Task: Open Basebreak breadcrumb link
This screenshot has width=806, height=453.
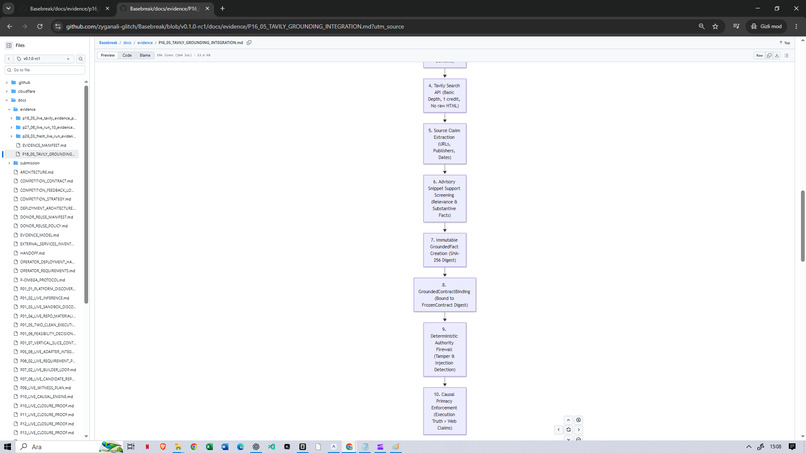Action: coord(108,43)
